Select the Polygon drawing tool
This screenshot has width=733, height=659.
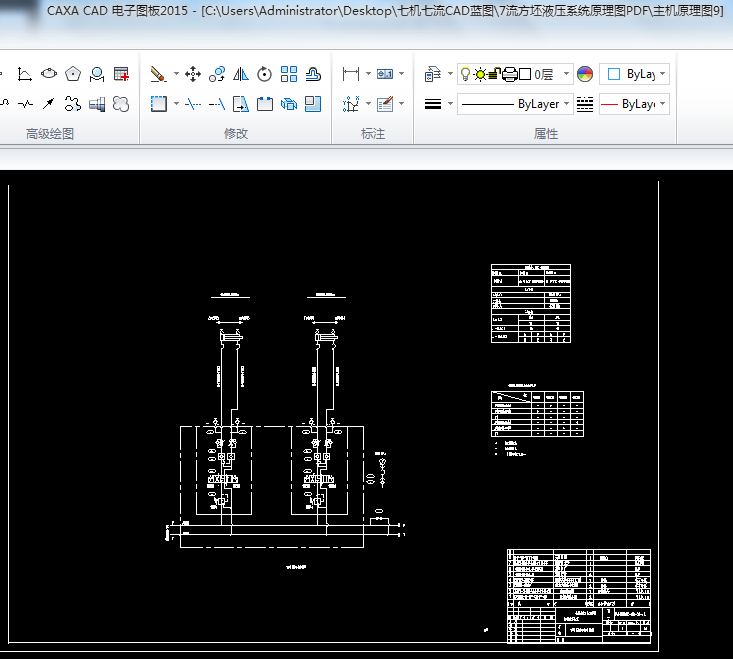coord(73,74)
